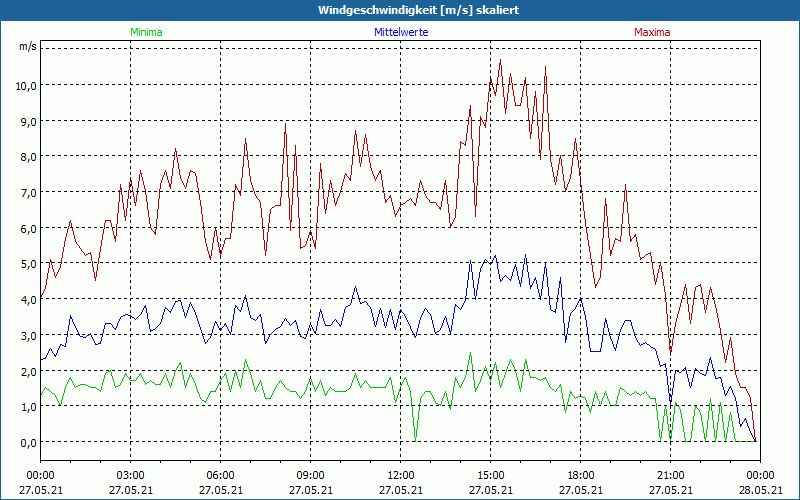Click the '8,0' y-axis value
800x500 pixels.
coord(29,157)
